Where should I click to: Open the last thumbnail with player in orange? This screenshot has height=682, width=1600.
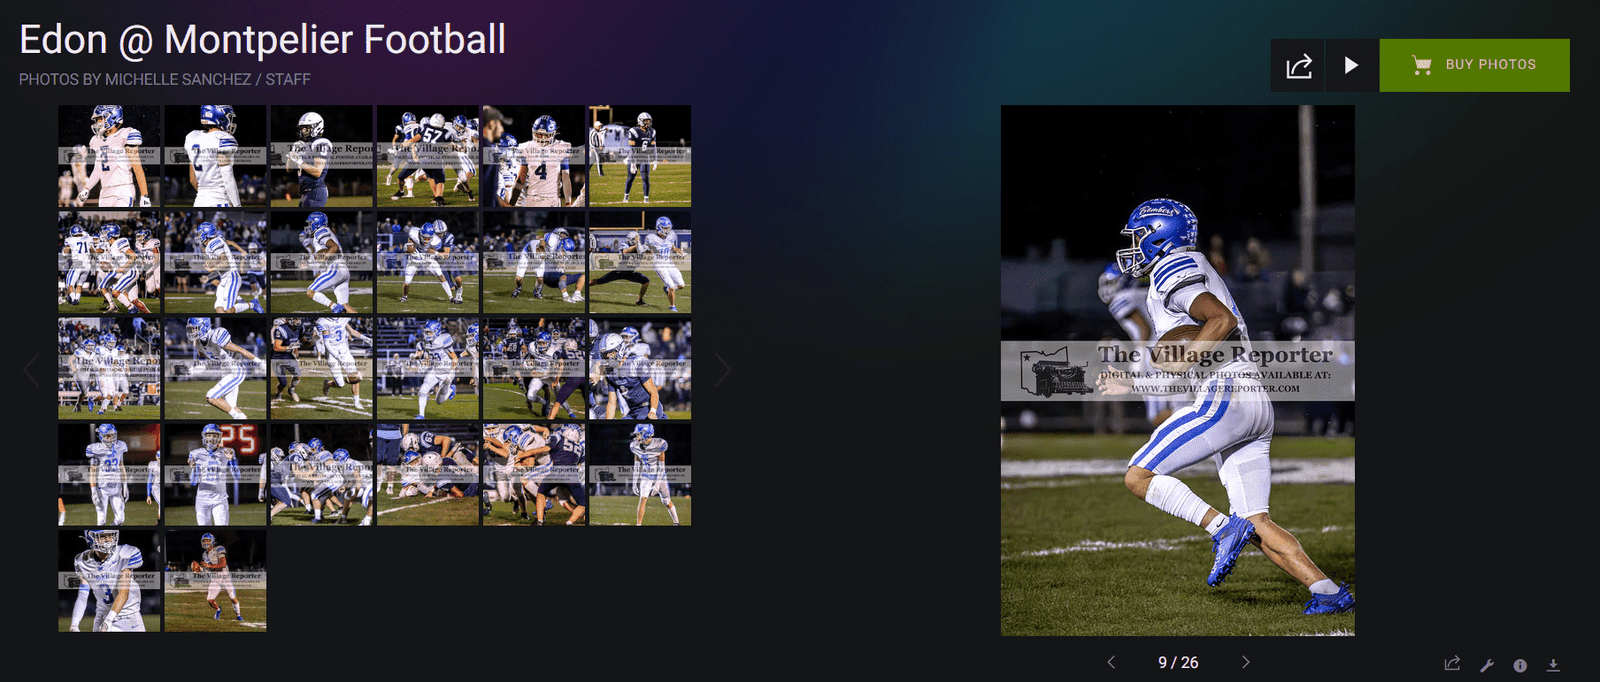pos(215,580)
